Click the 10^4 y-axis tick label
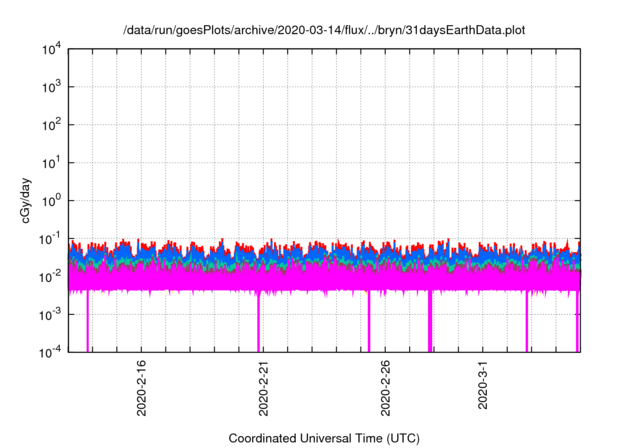This screenshot has height=448, width=640. [49, 50]
